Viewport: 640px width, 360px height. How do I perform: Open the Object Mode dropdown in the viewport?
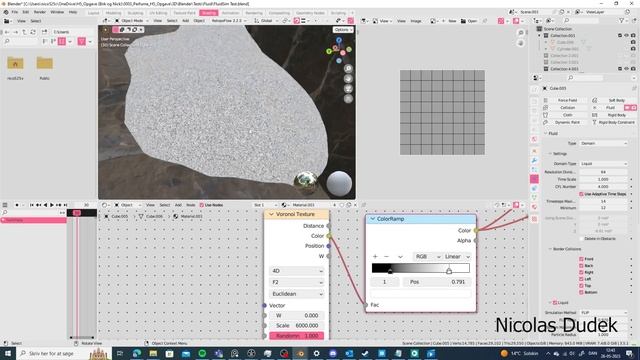(x=132, y=20)
